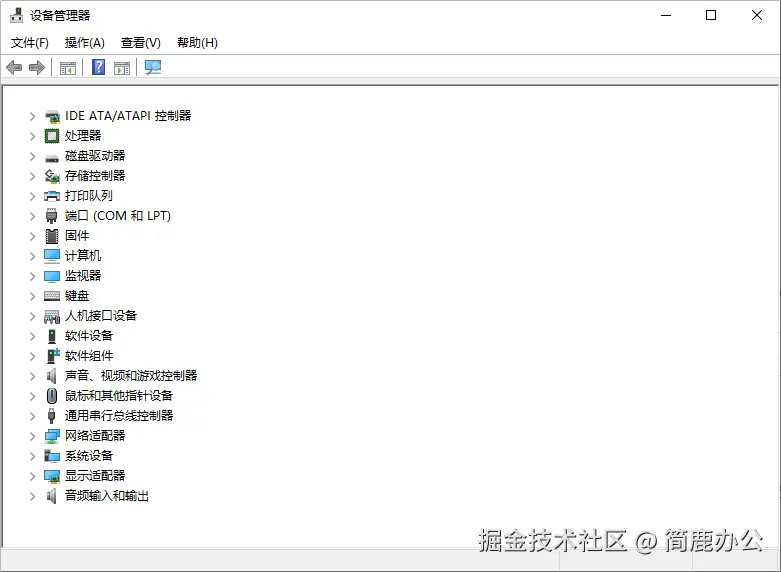This screenshot has width=781, height=572.
Task: Expand the 显示适配器 node chevron
Action: point(32,476)
